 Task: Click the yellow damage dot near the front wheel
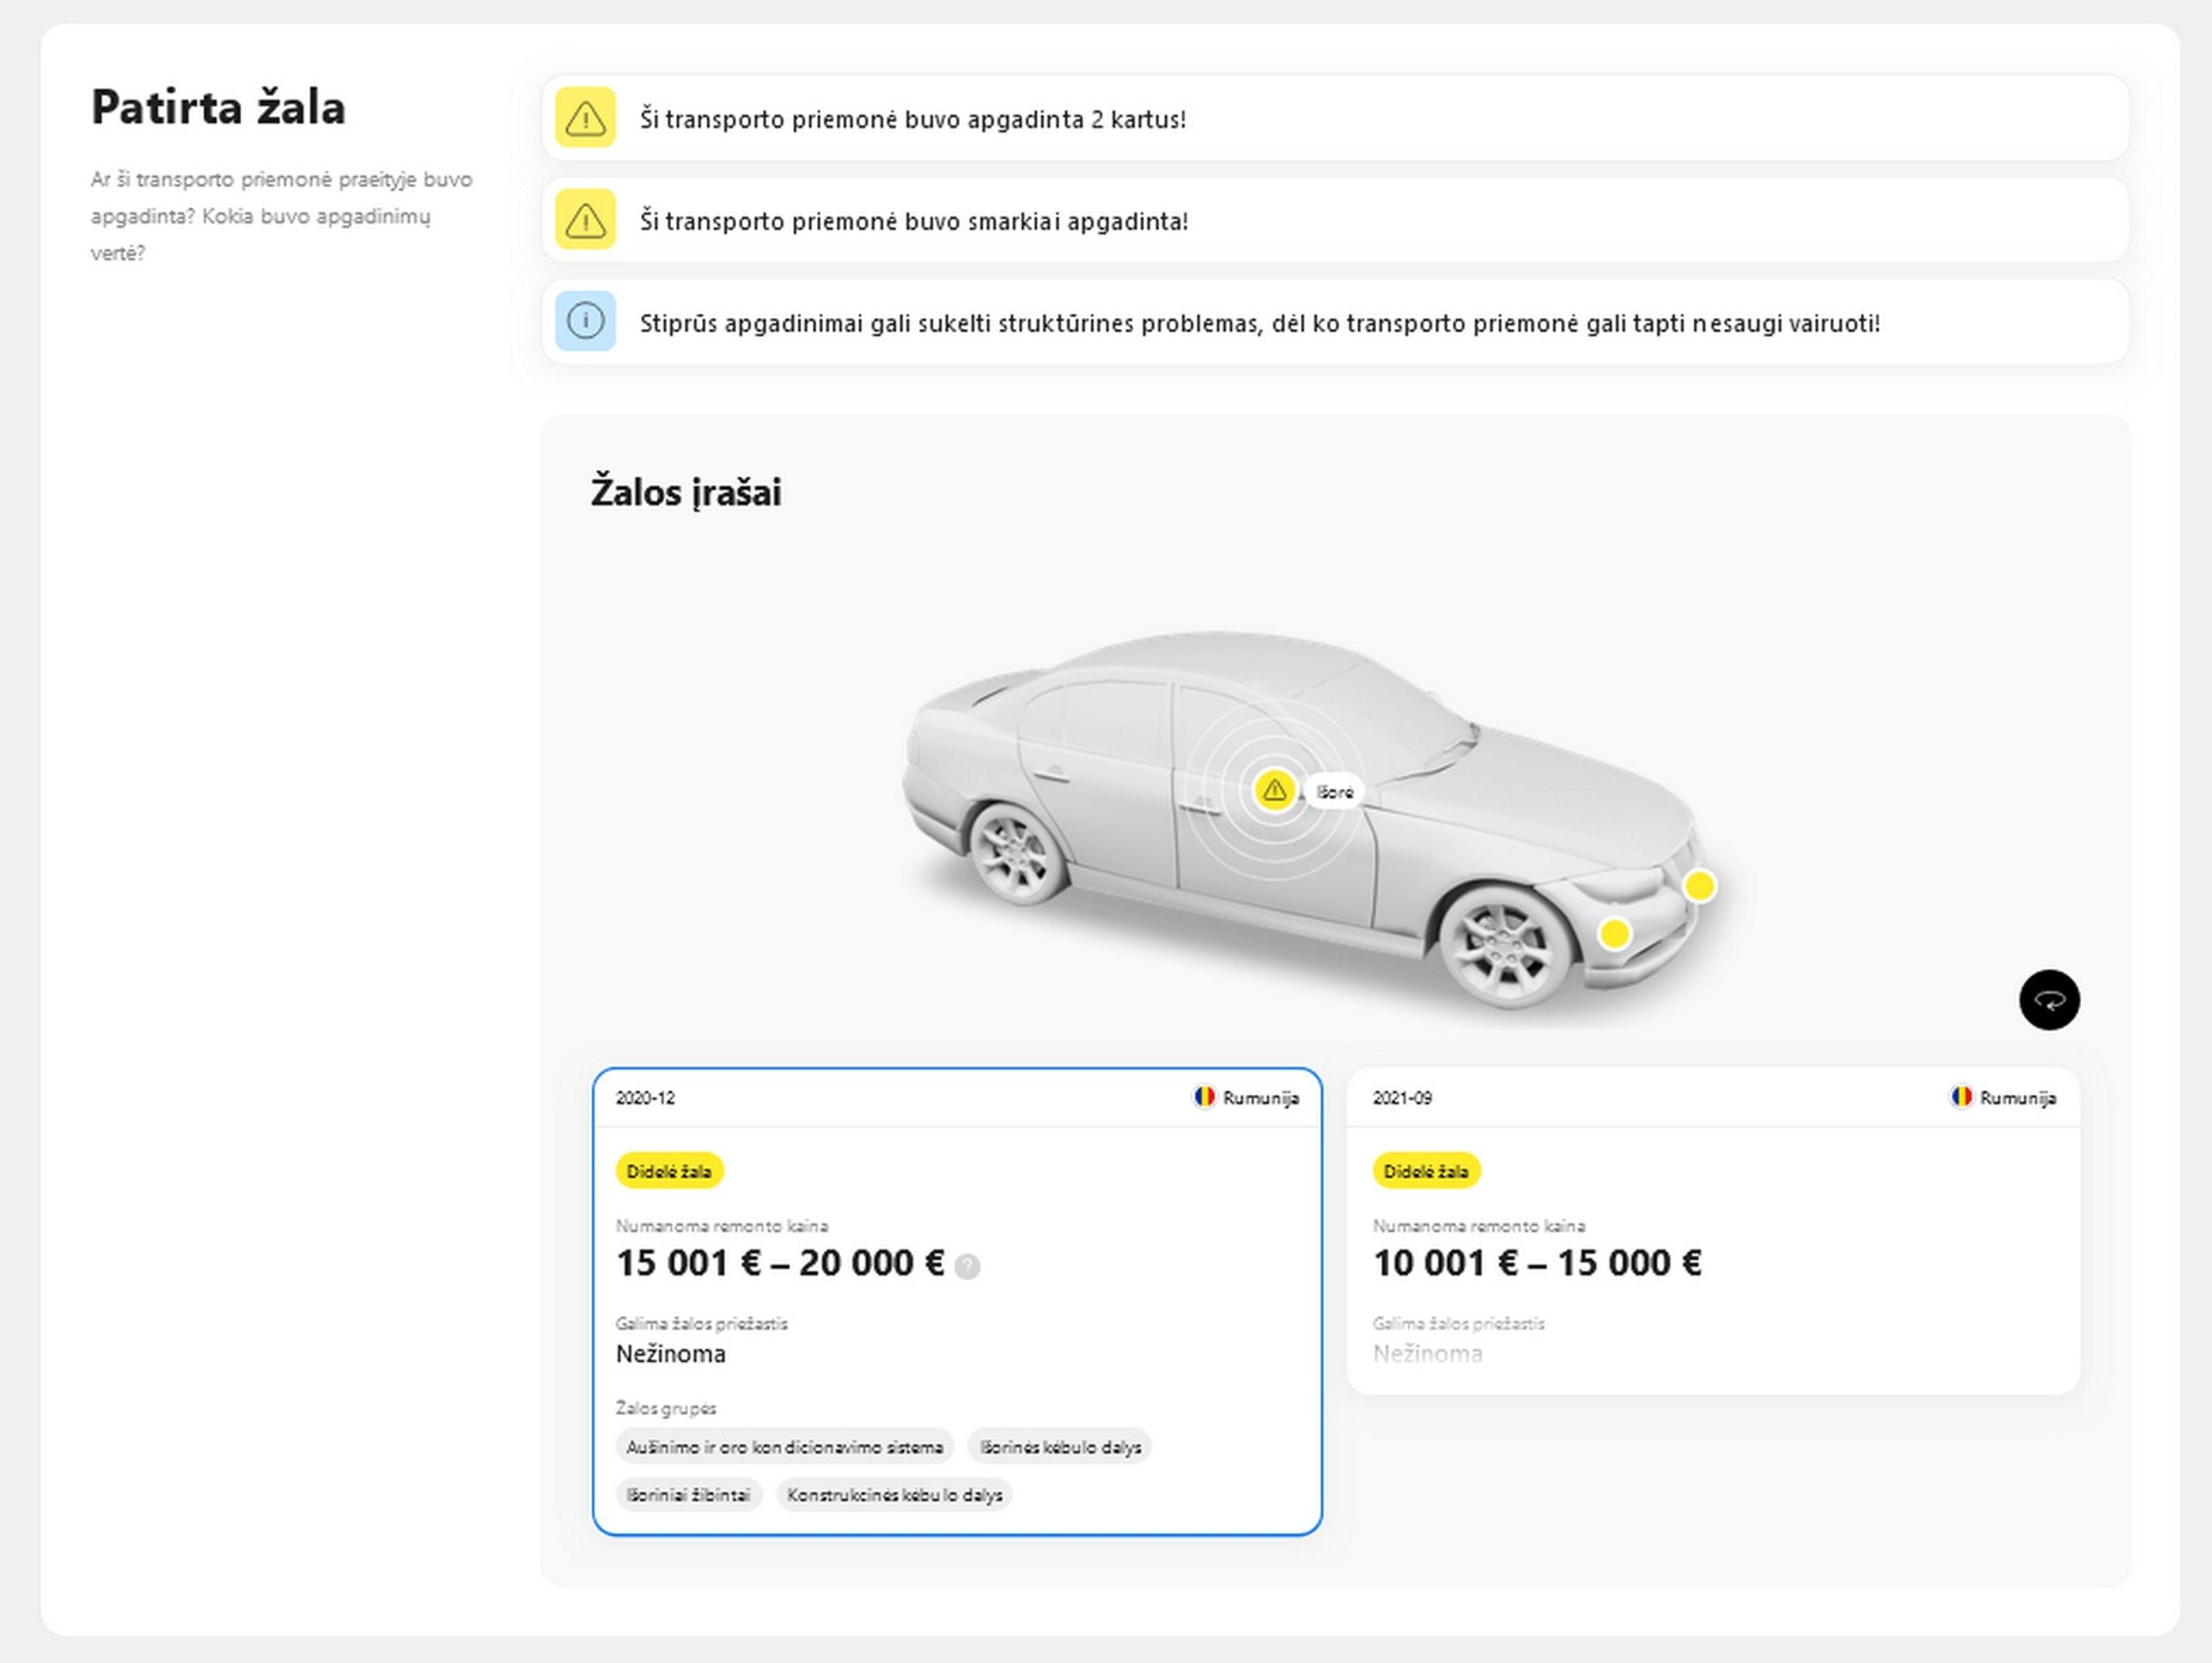pos(1614,934)
